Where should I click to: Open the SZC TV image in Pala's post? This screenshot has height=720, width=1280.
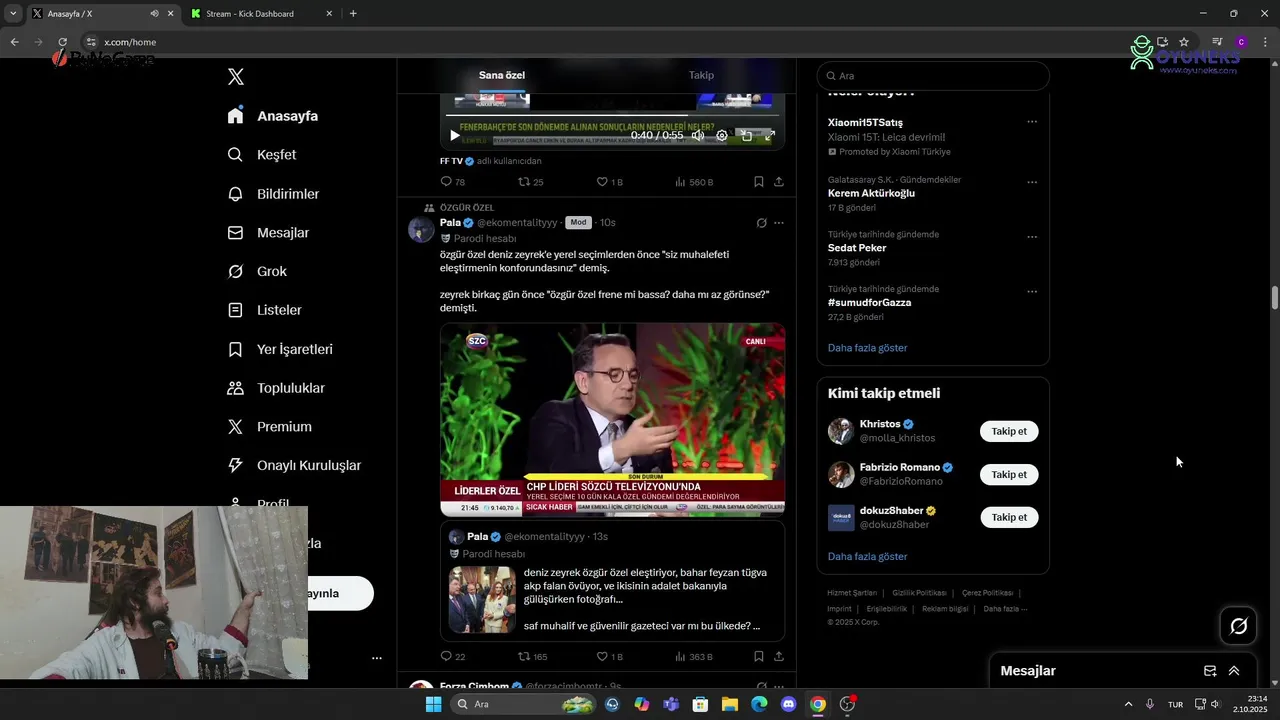612,419
